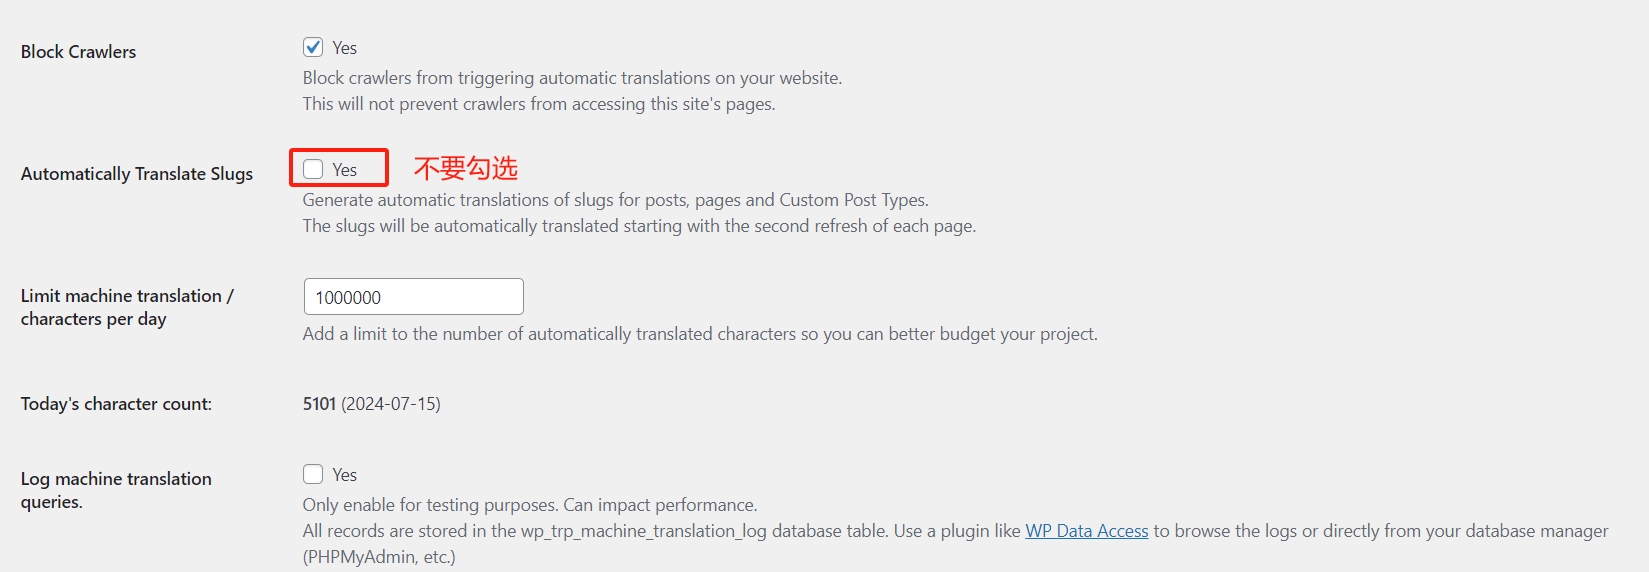Screen dimensions: 1649x572
Task: Click the Automatically Translate Slugs heading
Action: tap(137, 174)
